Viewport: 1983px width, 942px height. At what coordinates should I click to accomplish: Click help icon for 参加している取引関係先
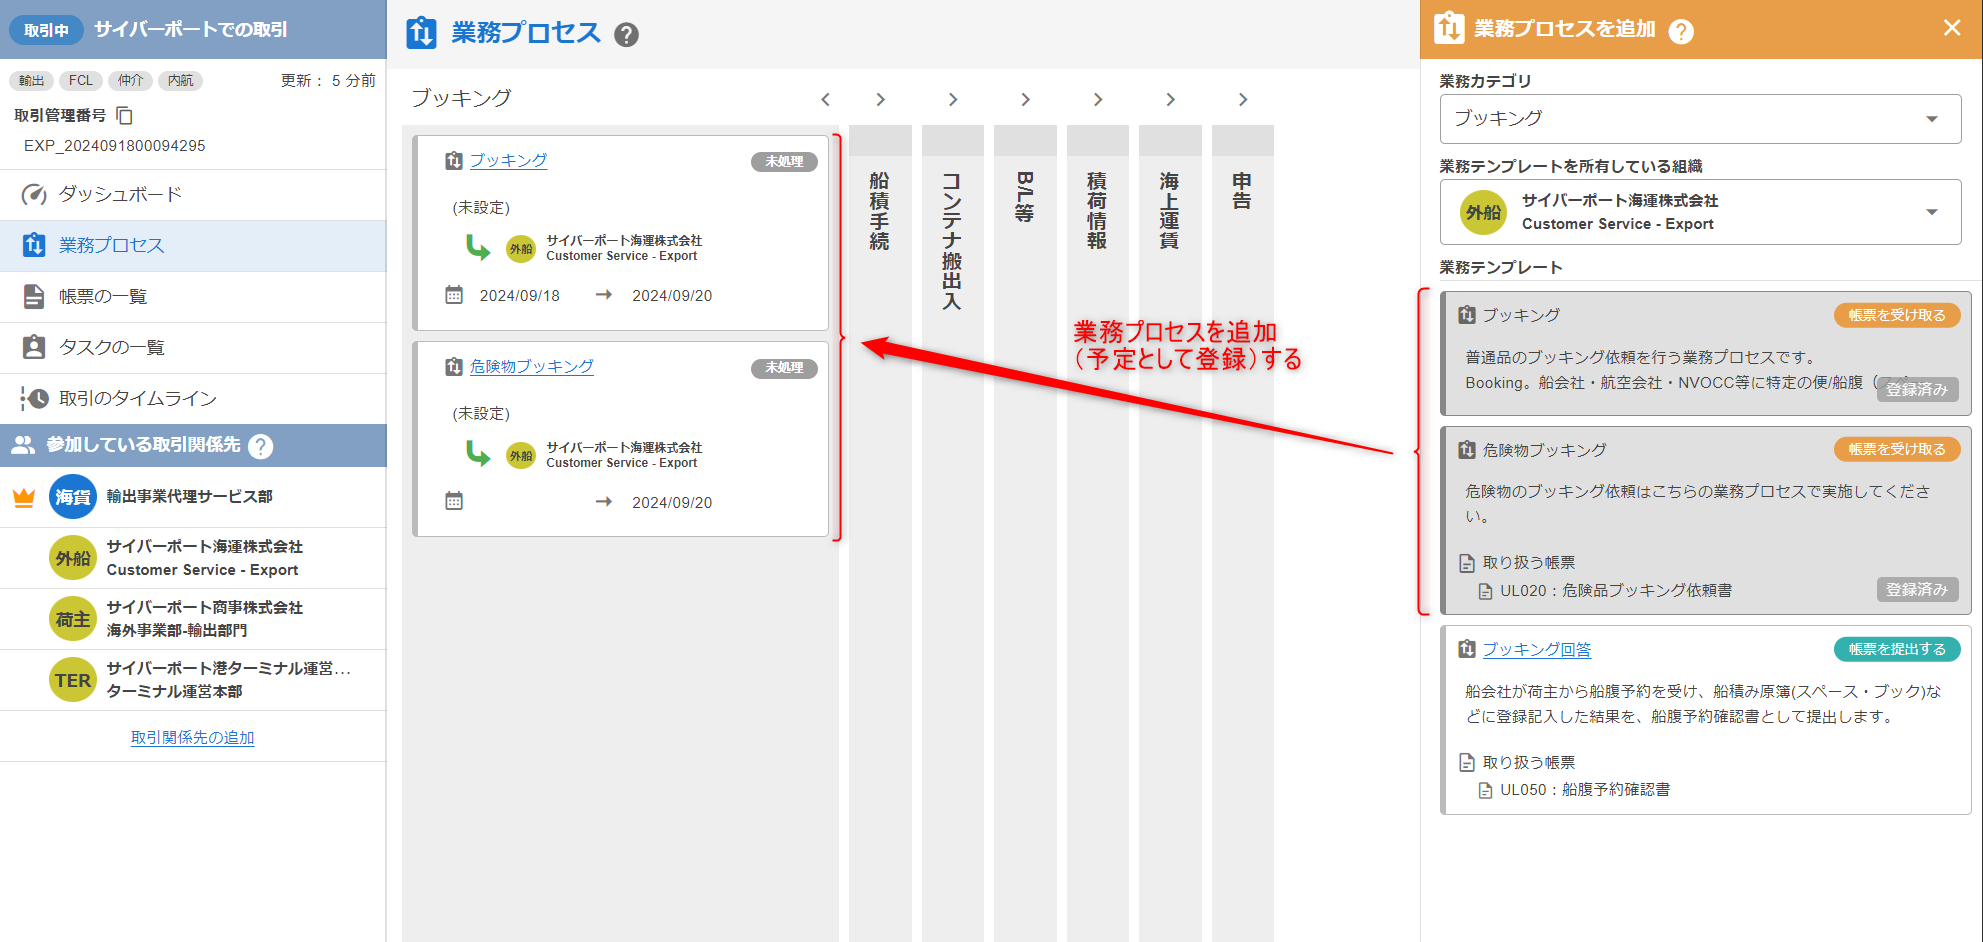(261, 446)
